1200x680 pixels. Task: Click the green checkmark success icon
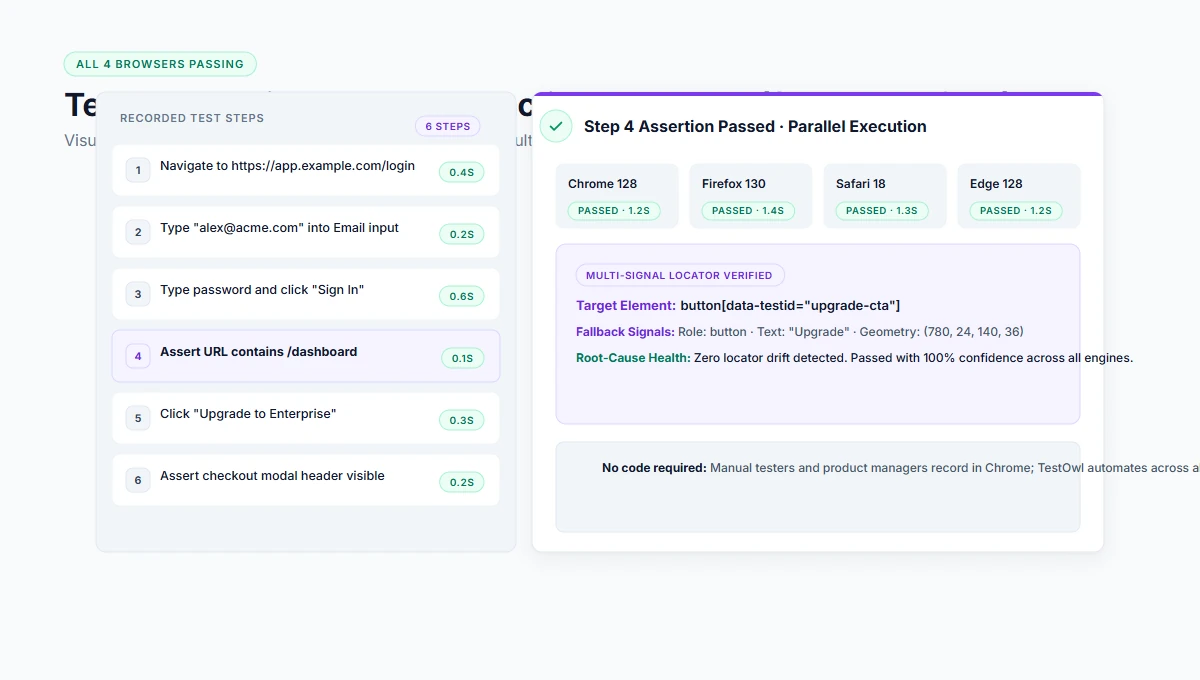(556, 126)
